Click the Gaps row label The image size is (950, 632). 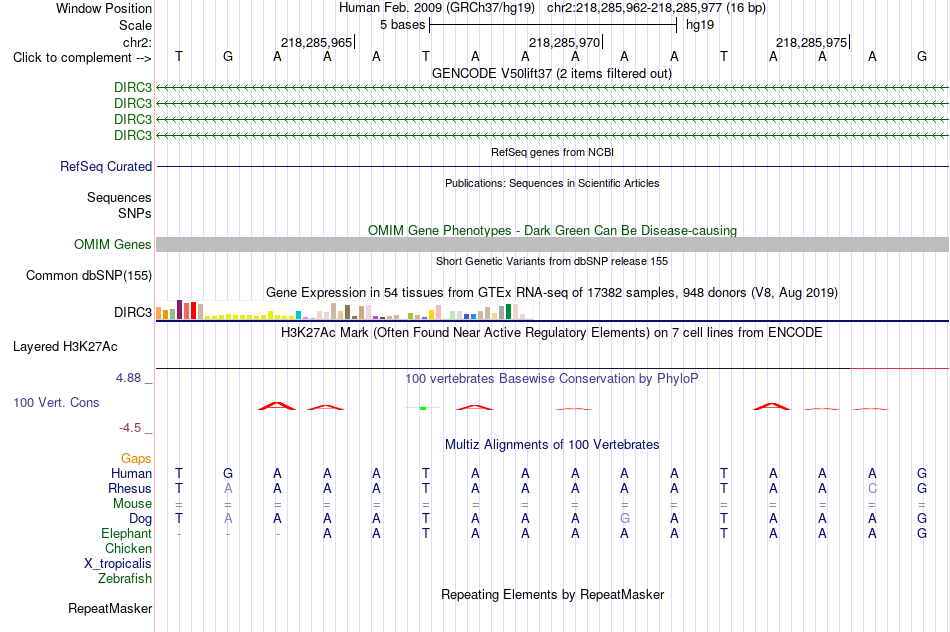click(x=136, y=459)
